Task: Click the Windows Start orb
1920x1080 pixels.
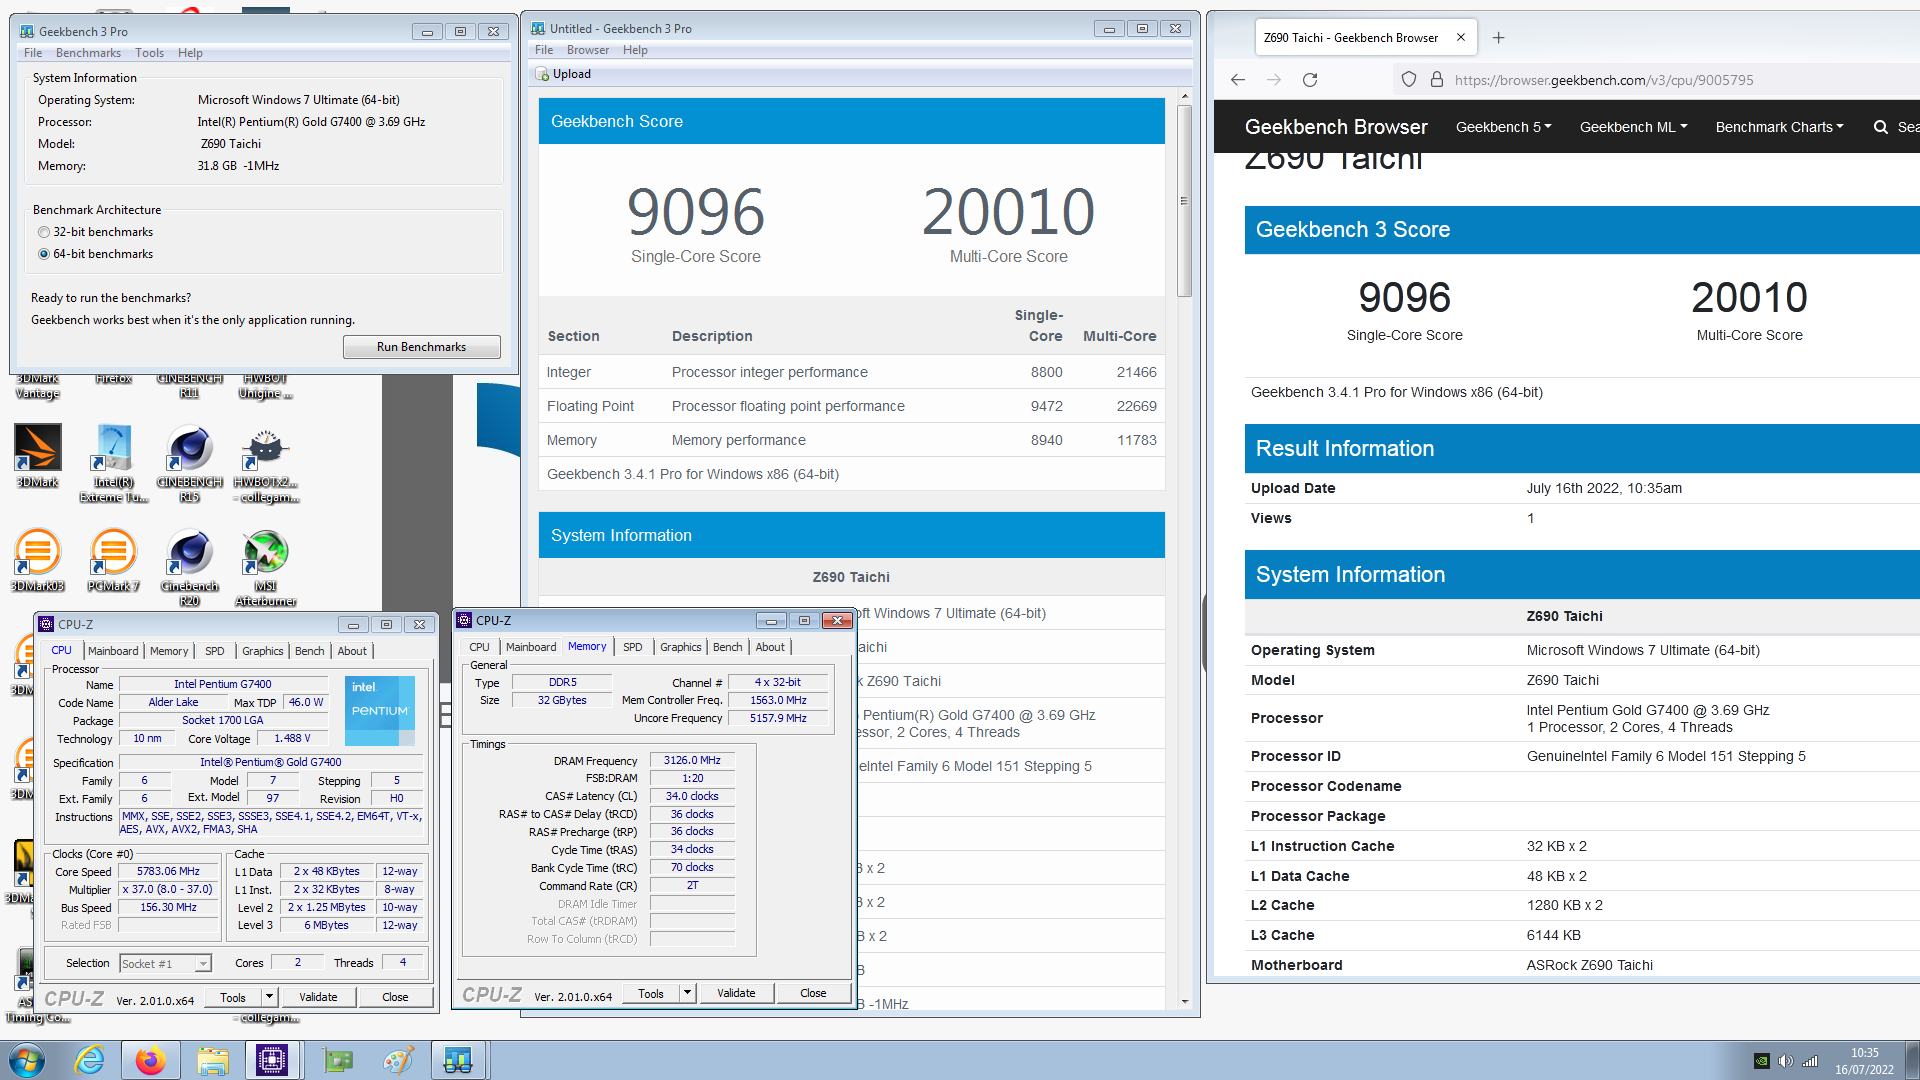Action: (x=26, y=1060)
